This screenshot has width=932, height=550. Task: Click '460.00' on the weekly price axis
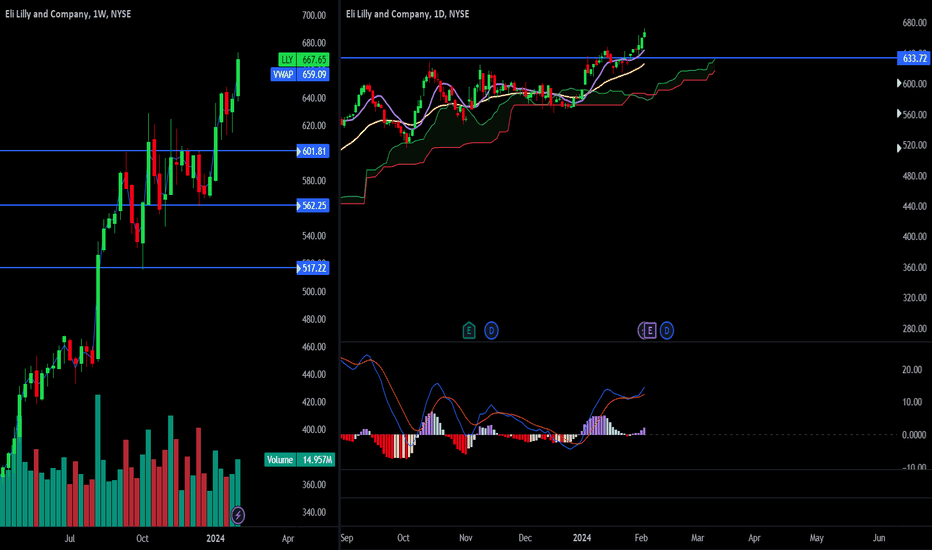pyautogui.click(x=314, y=347)
